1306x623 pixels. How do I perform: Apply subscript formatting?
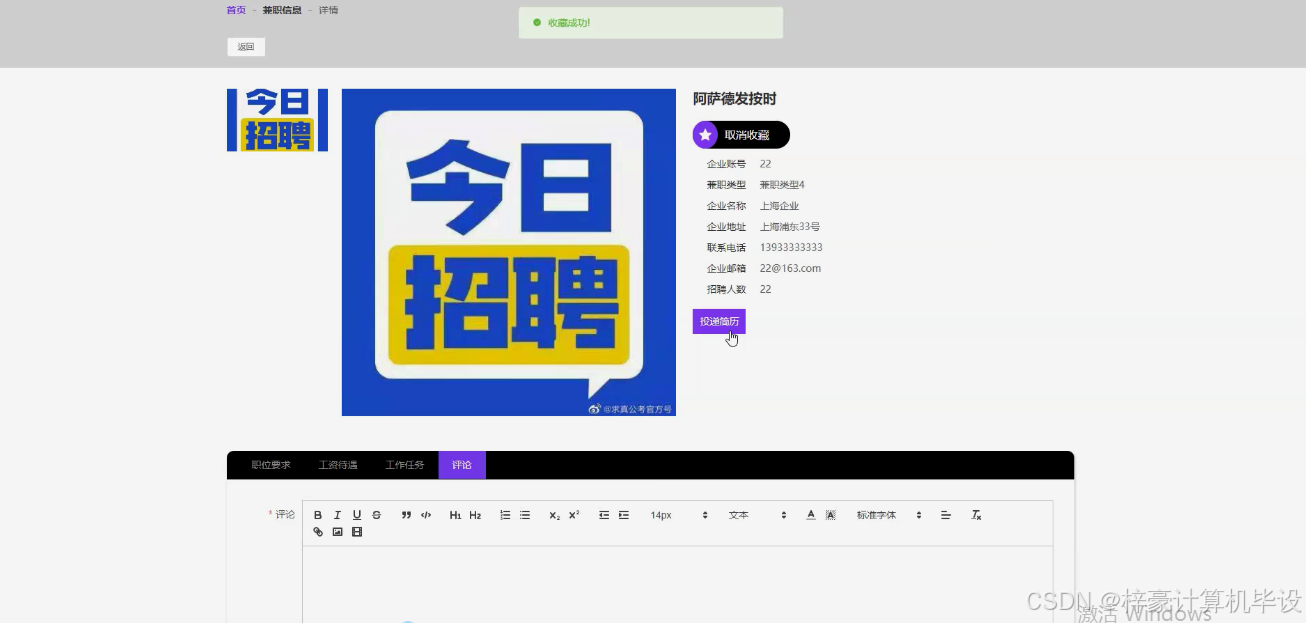554,515
